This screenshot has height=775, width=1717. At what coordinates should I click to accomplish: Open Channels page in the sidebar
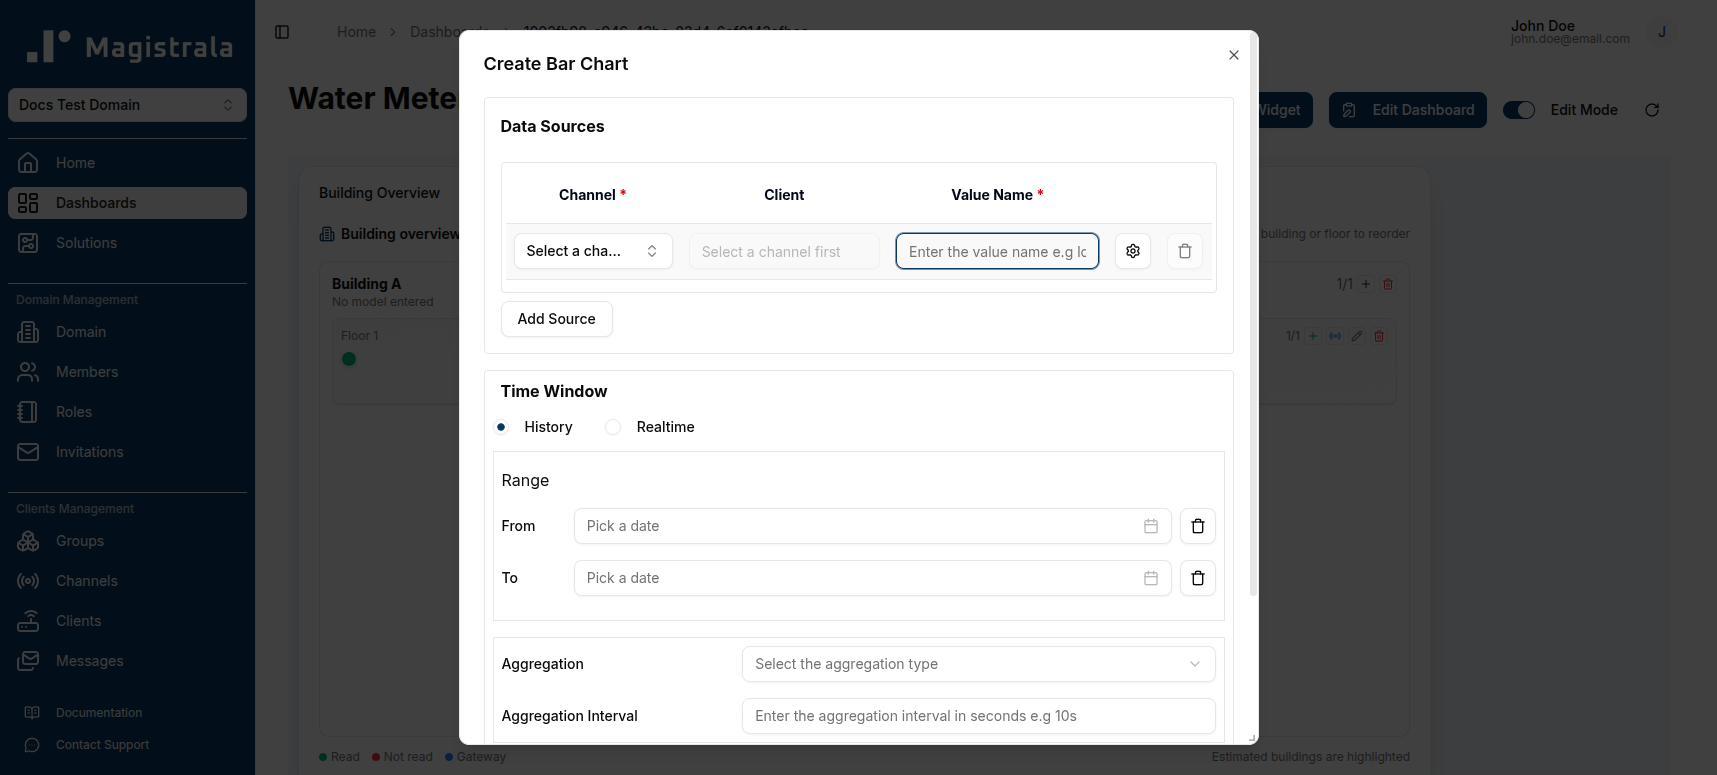point(127,581)
